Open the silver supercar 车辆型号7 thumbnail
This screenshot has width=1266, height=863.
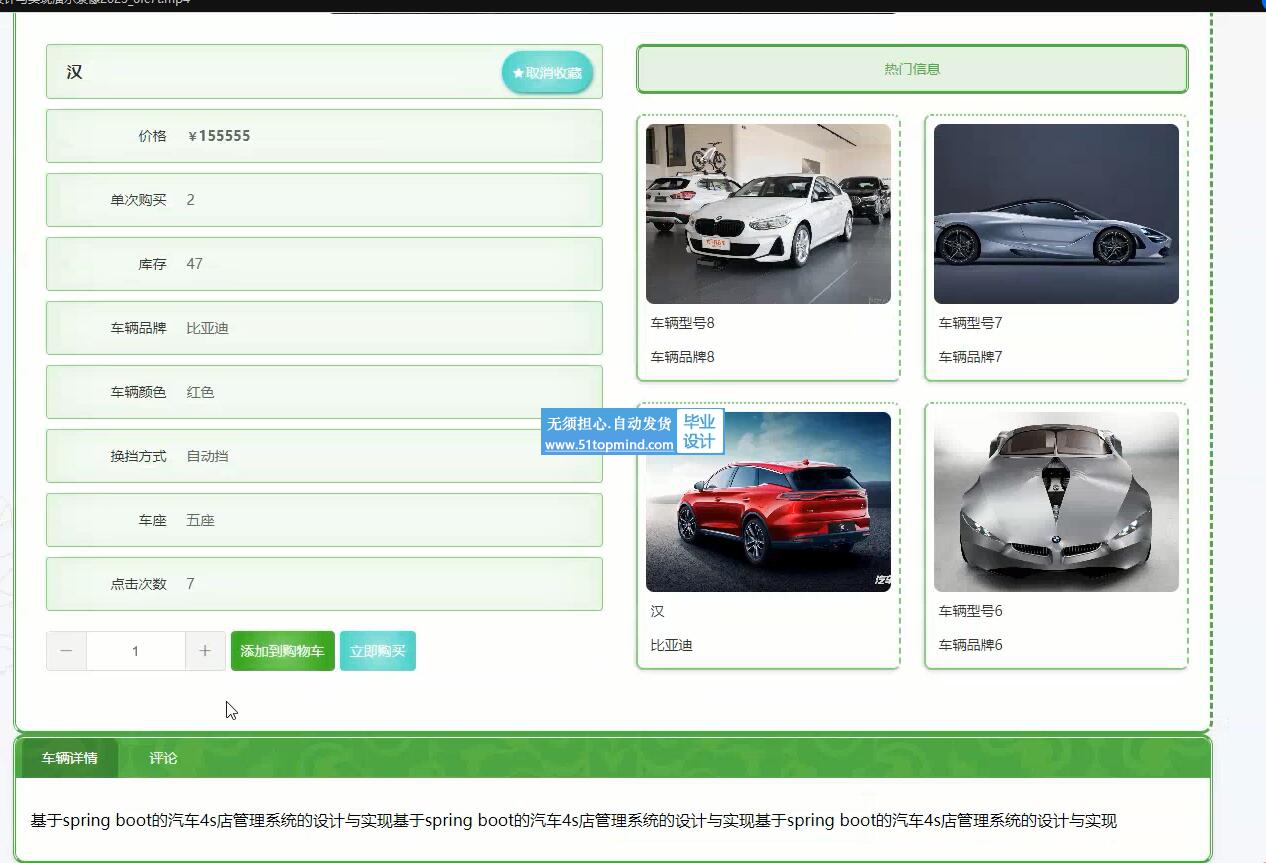tap(1056, 214)
